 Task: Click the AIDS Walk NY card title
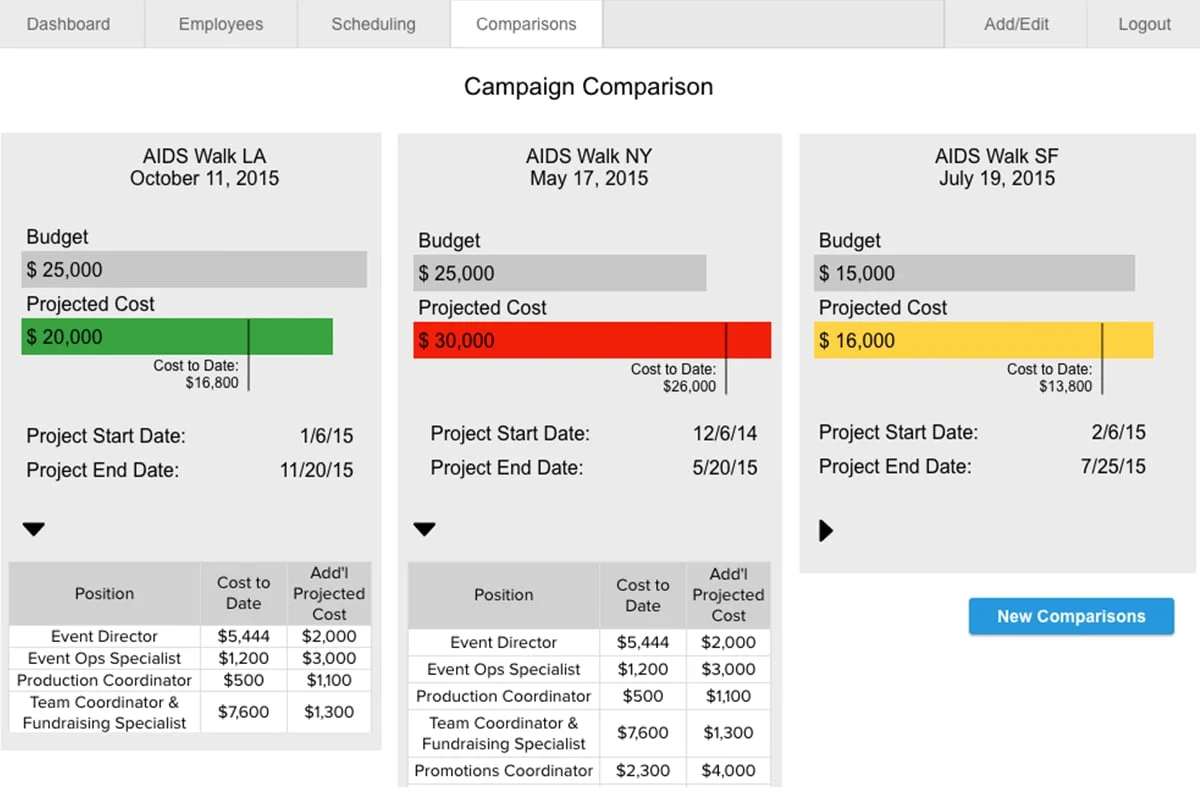point(589,168)
